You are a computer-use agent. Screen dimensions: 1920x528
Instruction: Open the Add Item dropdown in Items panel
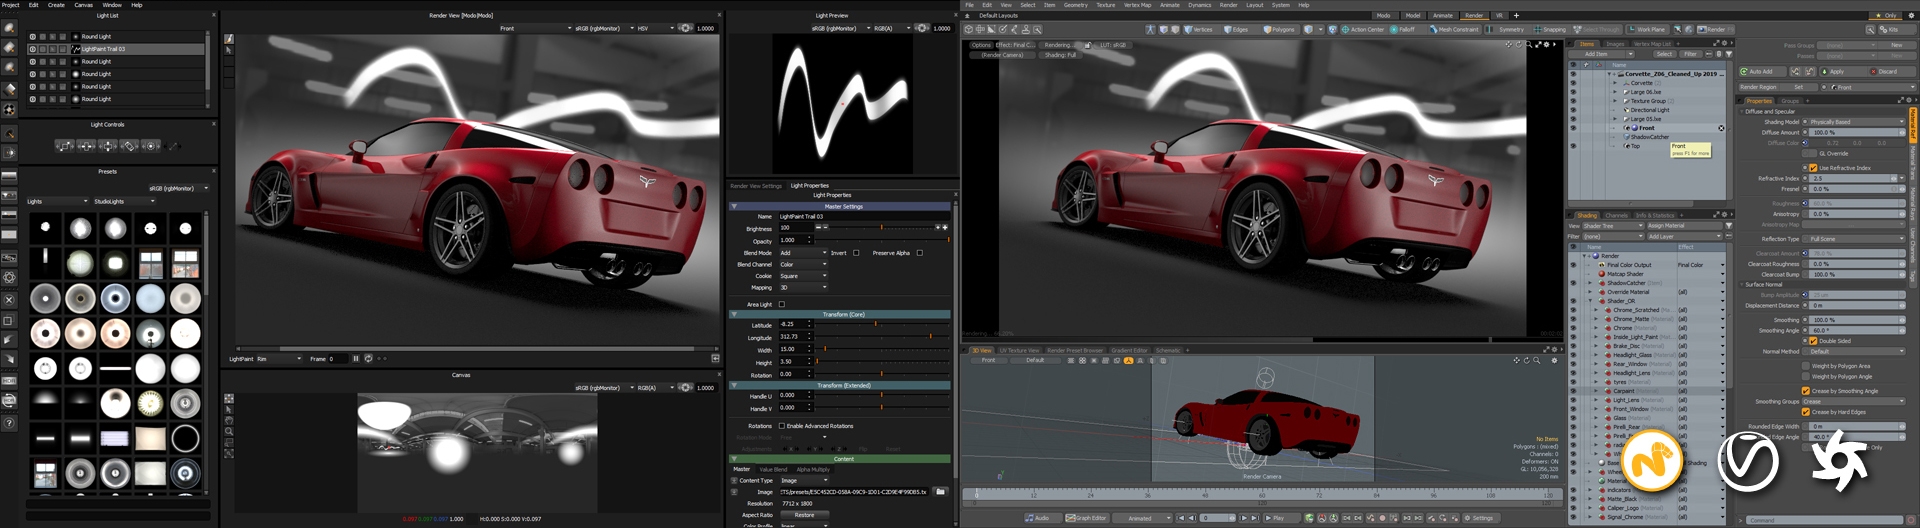(1599, 54)
